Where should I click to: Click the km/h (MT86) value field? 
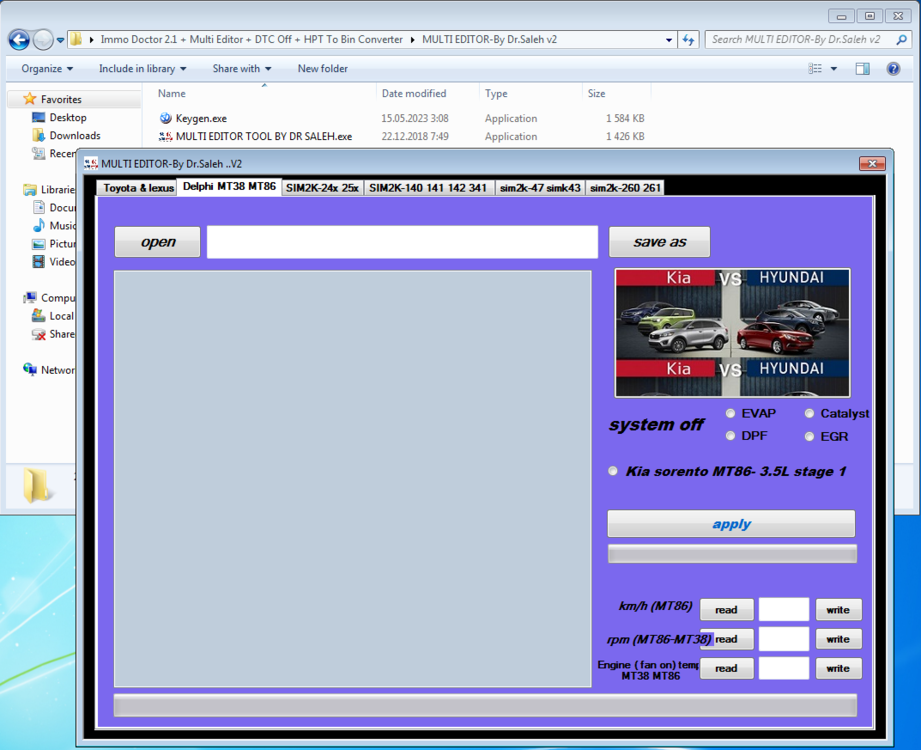click(x=783, y=609)
